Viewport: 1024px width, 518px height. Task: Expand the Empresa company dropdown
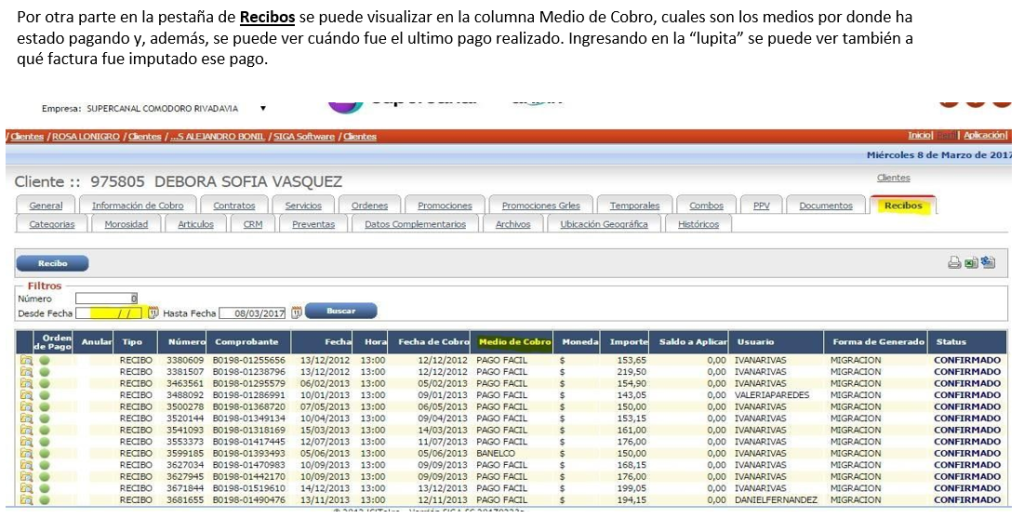click(x=263, y=108)
